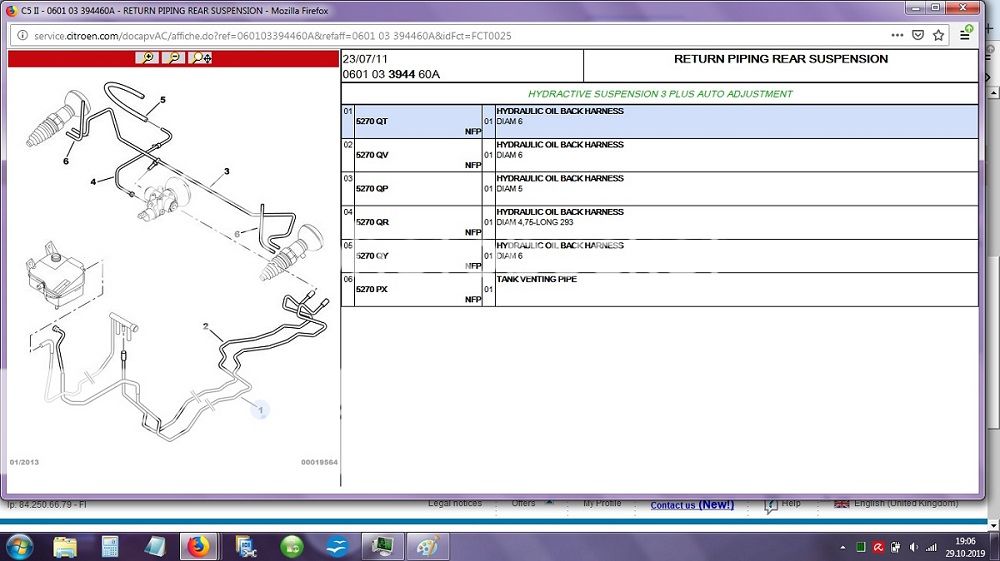Bookmark this page with the star
This screenshot has width=1000, height=561.
pos(938,35)
